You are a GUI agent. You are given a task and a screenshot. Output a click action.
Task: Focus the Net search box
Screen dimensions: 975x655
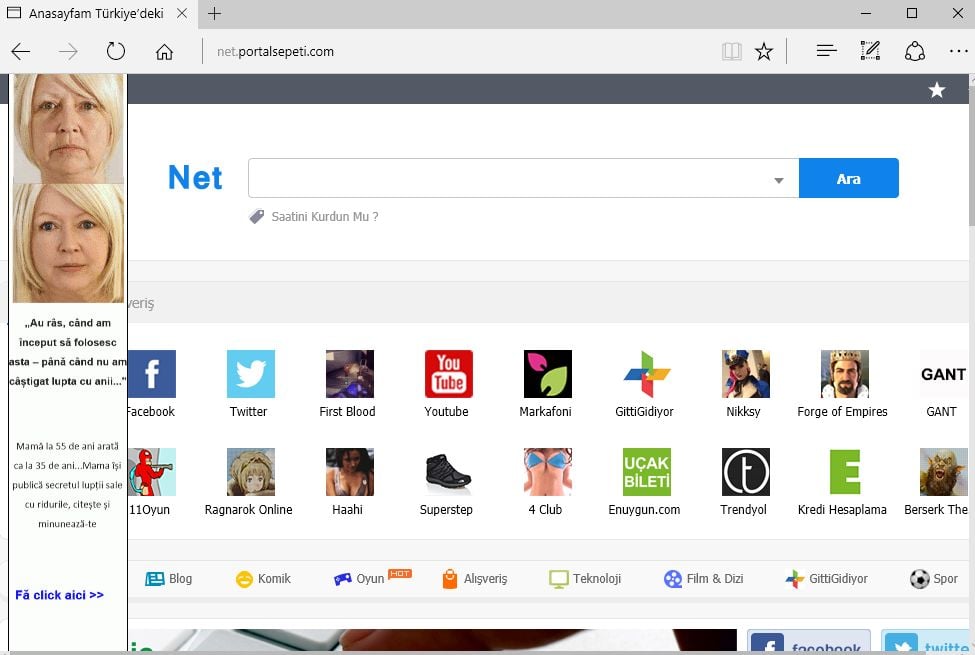(524, 178)
